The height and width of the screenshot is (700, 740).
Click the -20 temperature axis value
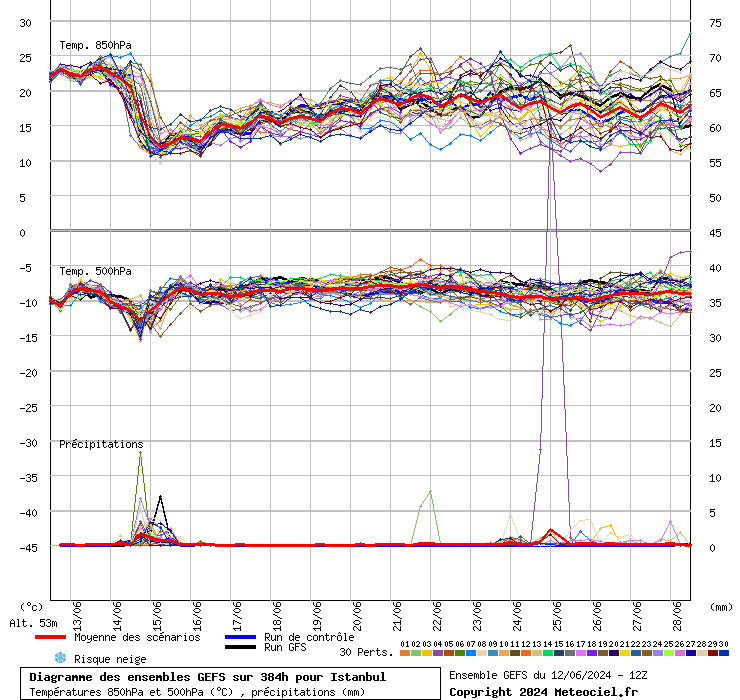click(28, 373)
